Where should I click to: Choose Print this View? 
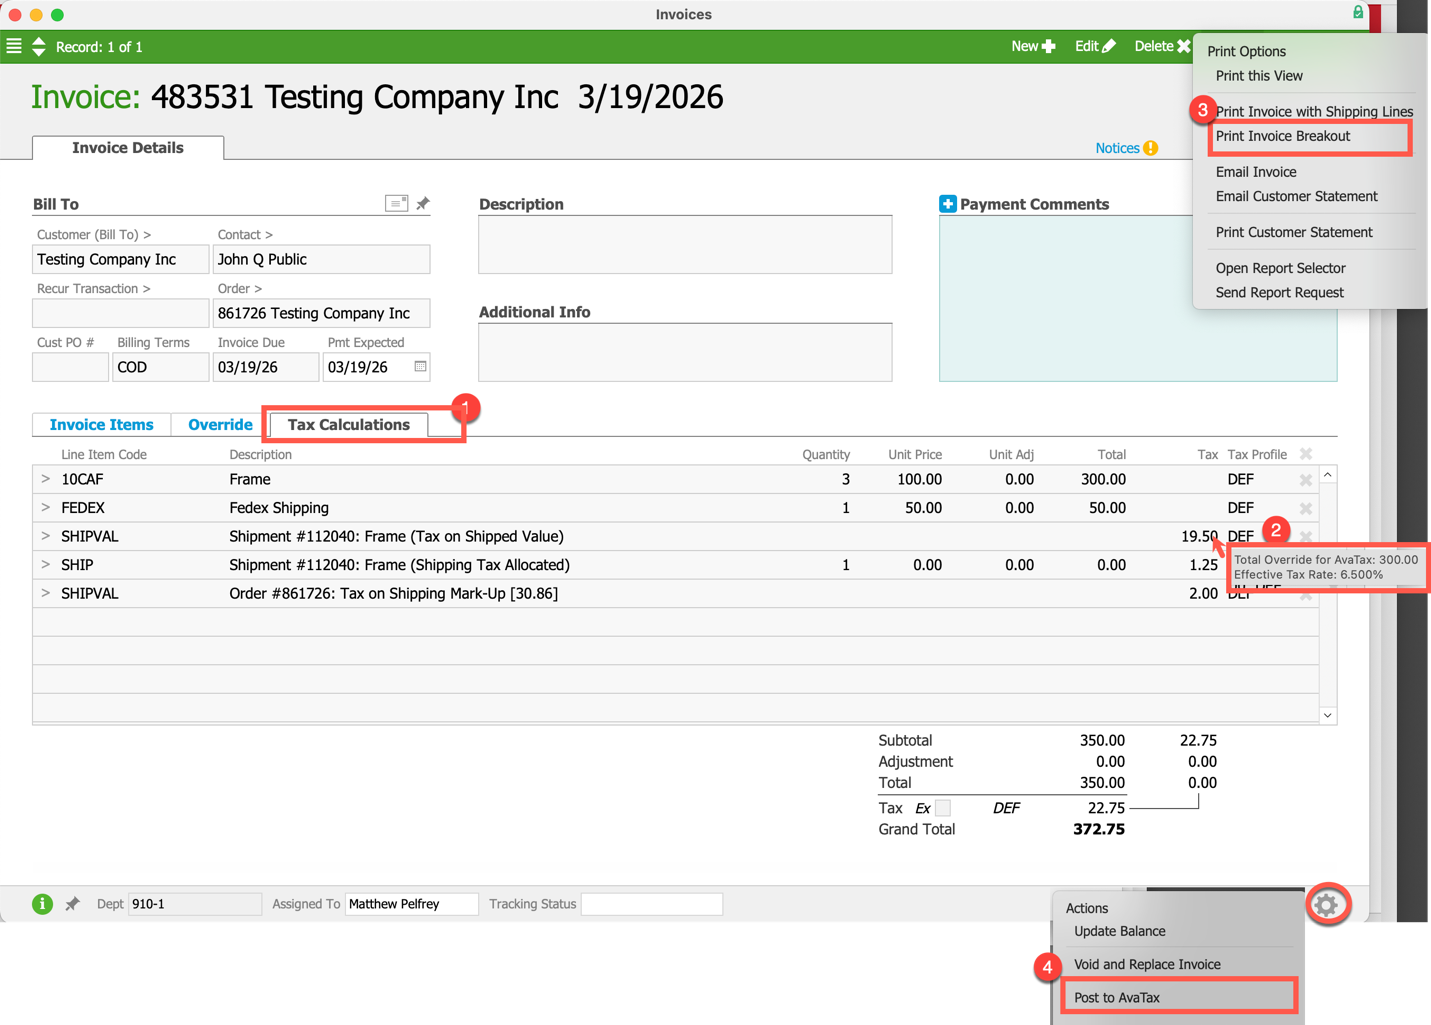[x=1259, y=76]
